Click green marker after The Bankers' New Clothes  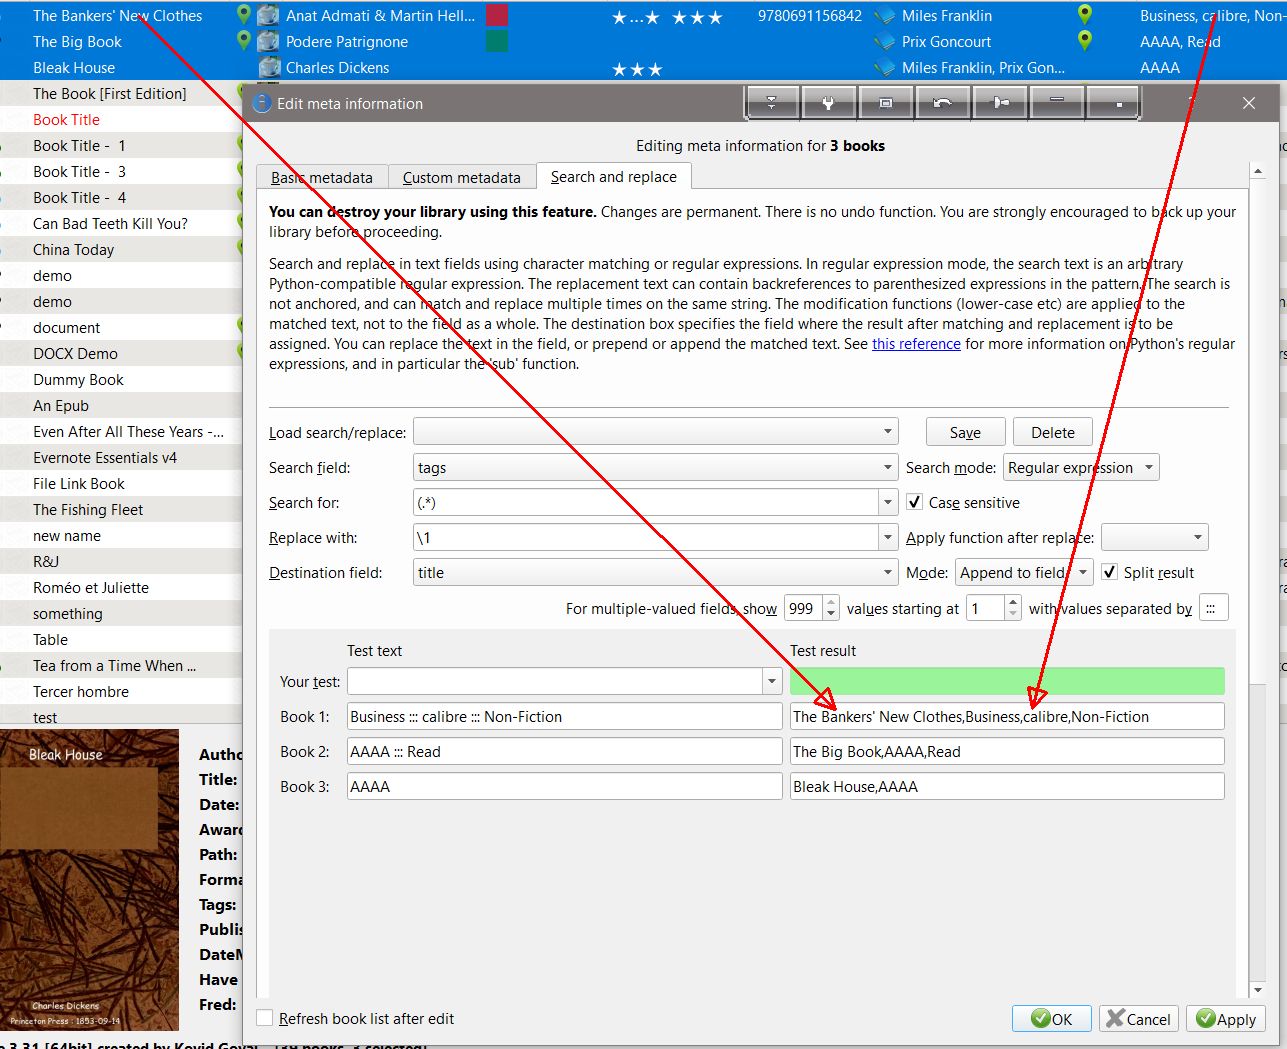[x=244, y=15]
